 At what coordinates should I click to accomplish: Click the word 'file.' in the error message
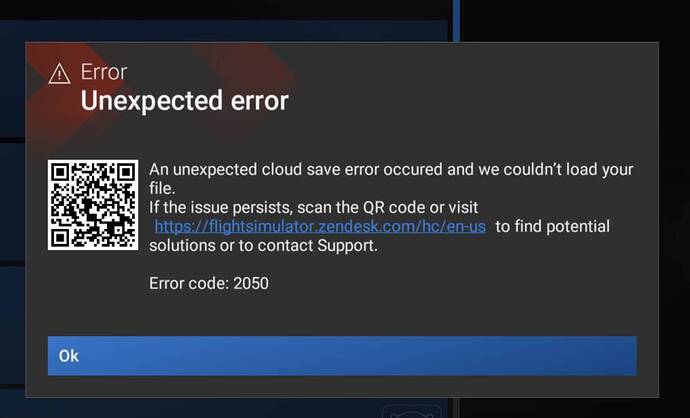pos(162,188)
